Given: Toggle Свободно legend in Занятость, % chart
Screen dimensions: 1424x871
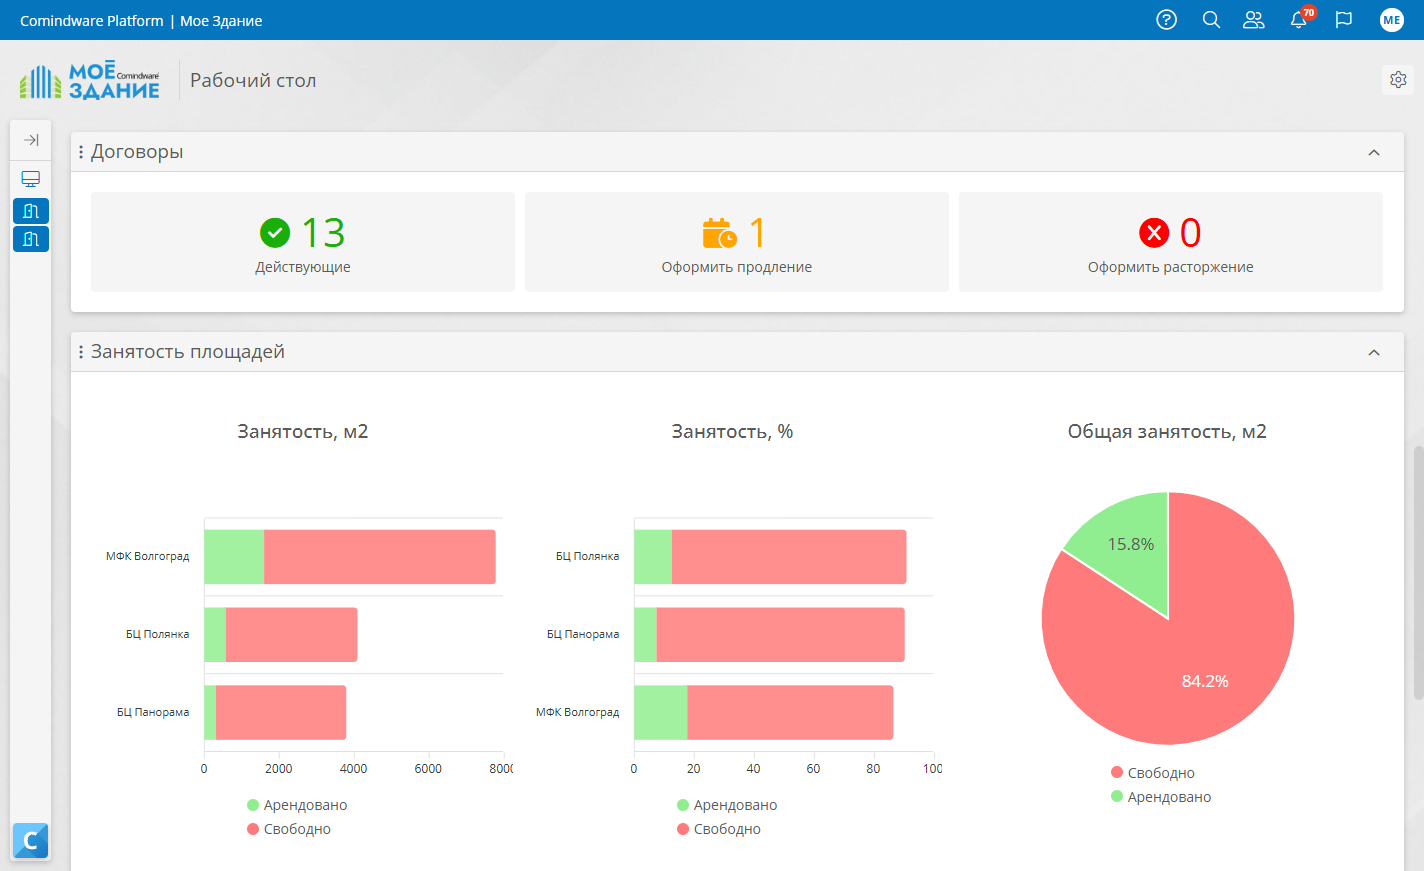Looking at the screenshot, I should [719, 829].
